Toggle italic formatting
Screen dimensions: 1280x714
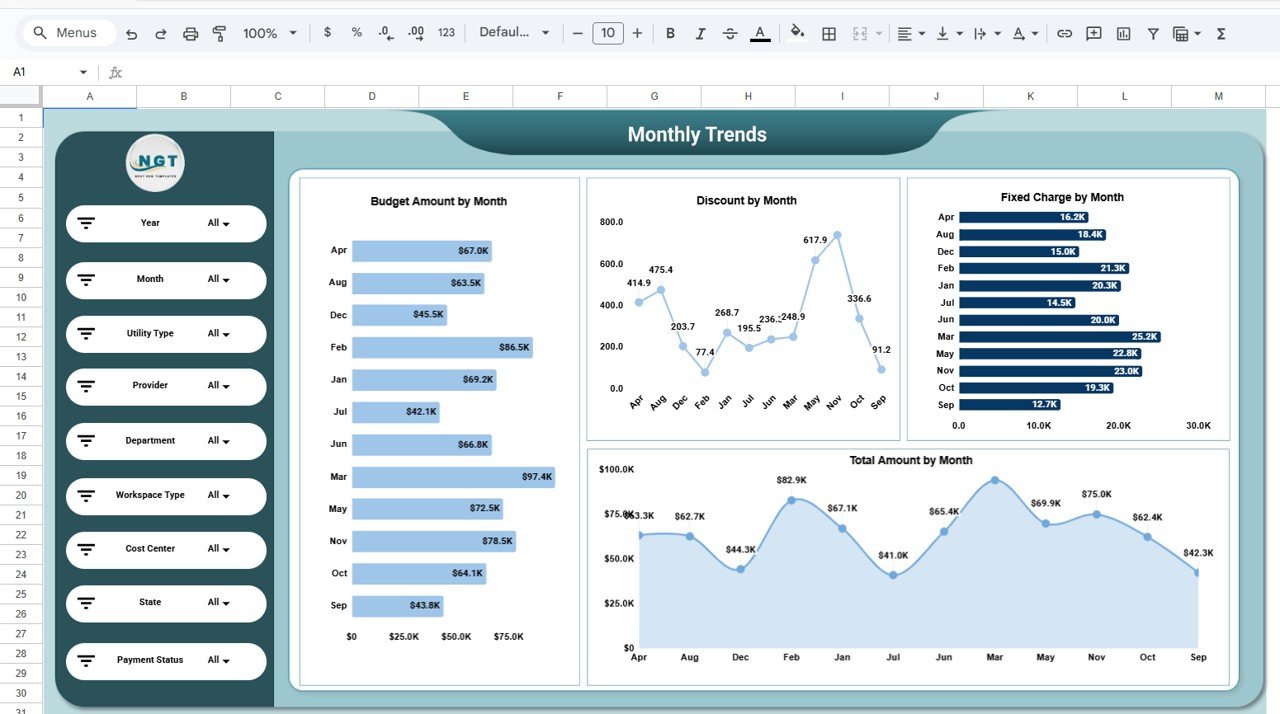[x=700, y=33]
